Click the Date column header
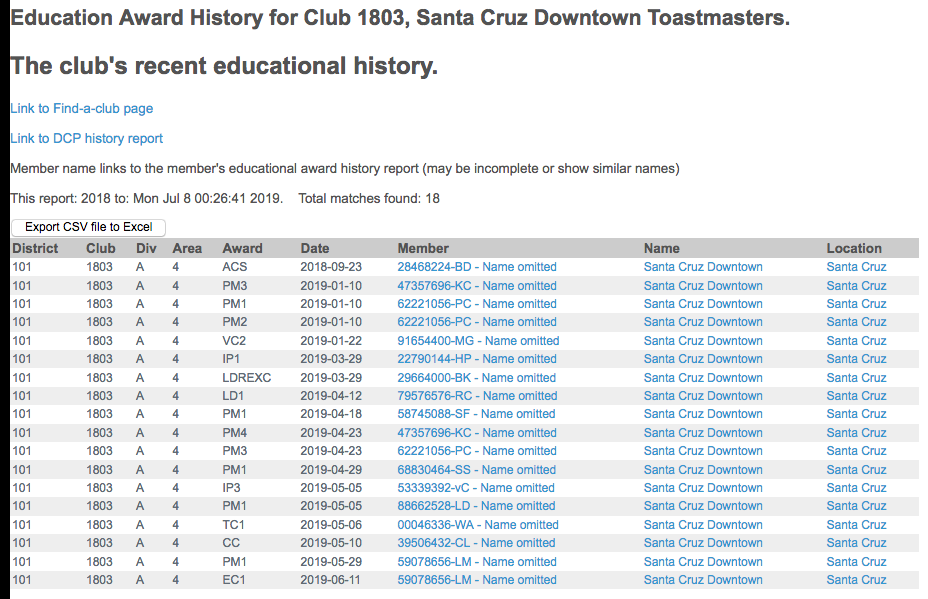The image size is (928, 599). coord(315,249)
